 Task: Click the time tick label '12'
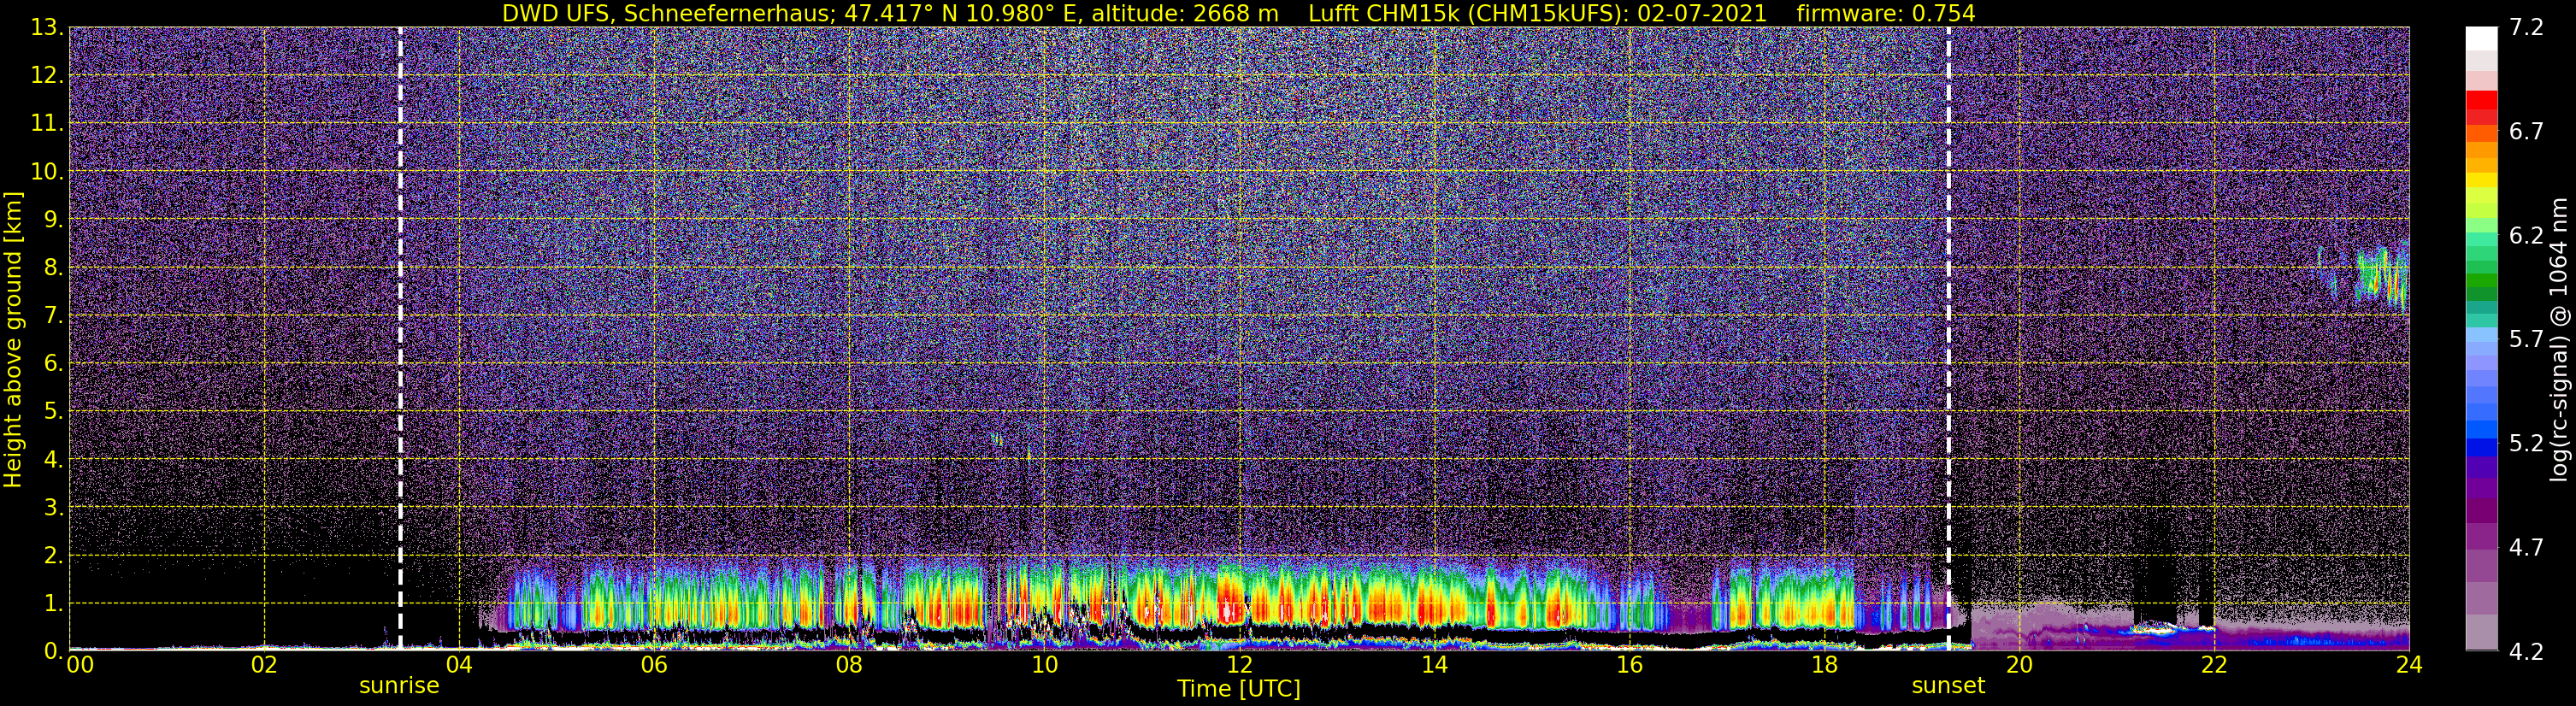pos(1238,666)
